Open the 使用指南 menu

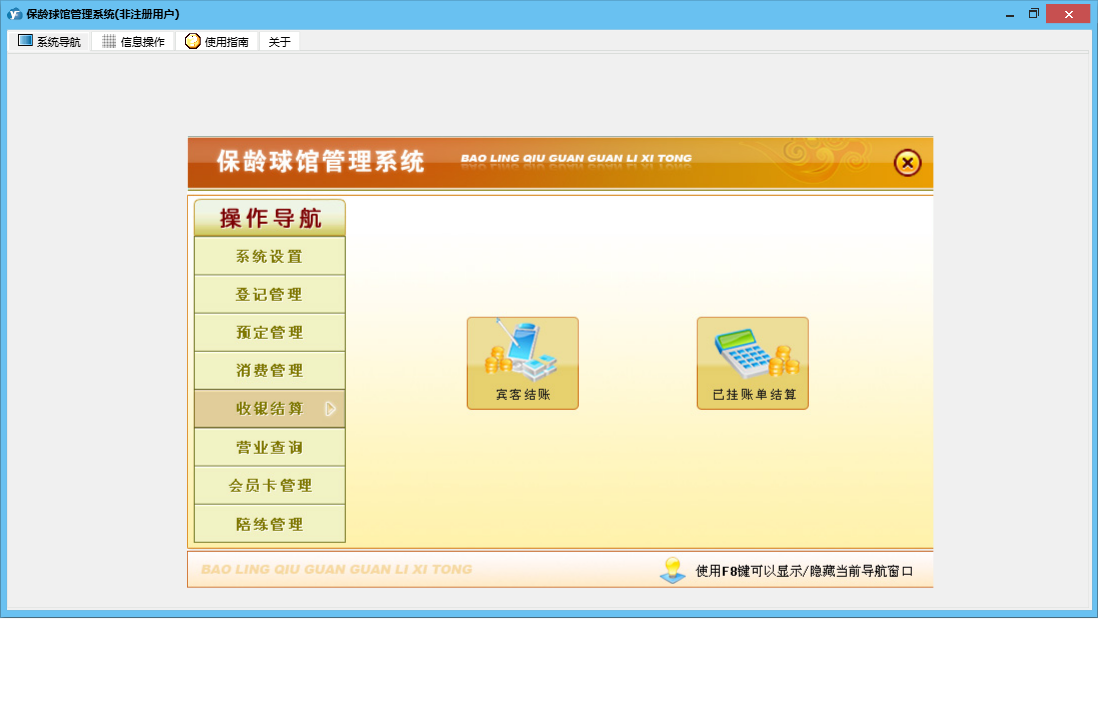tap(217, 41)
